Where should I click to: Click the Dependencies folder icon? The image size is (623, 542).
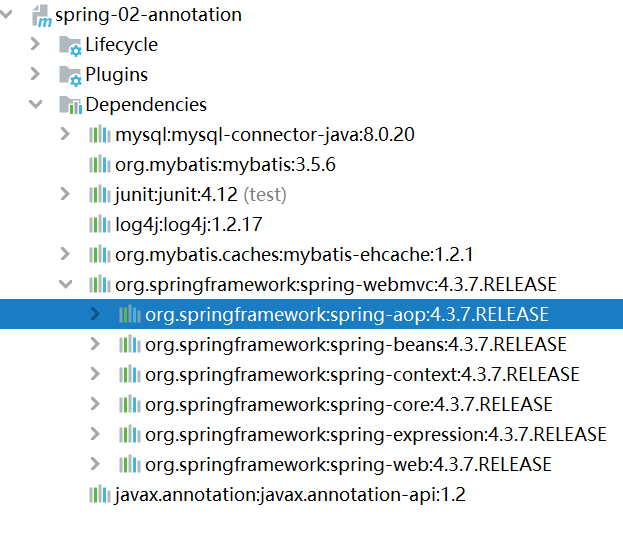(70, 105)
